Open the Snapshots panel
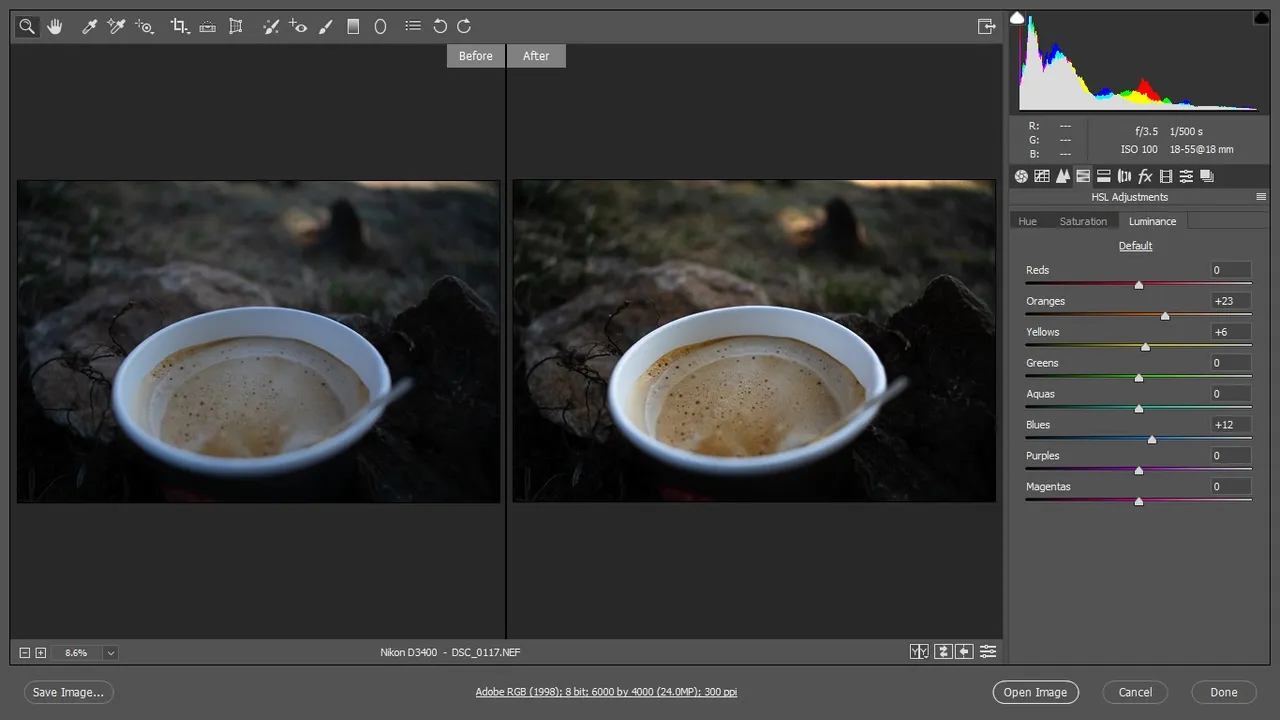 click(1207, 176)
